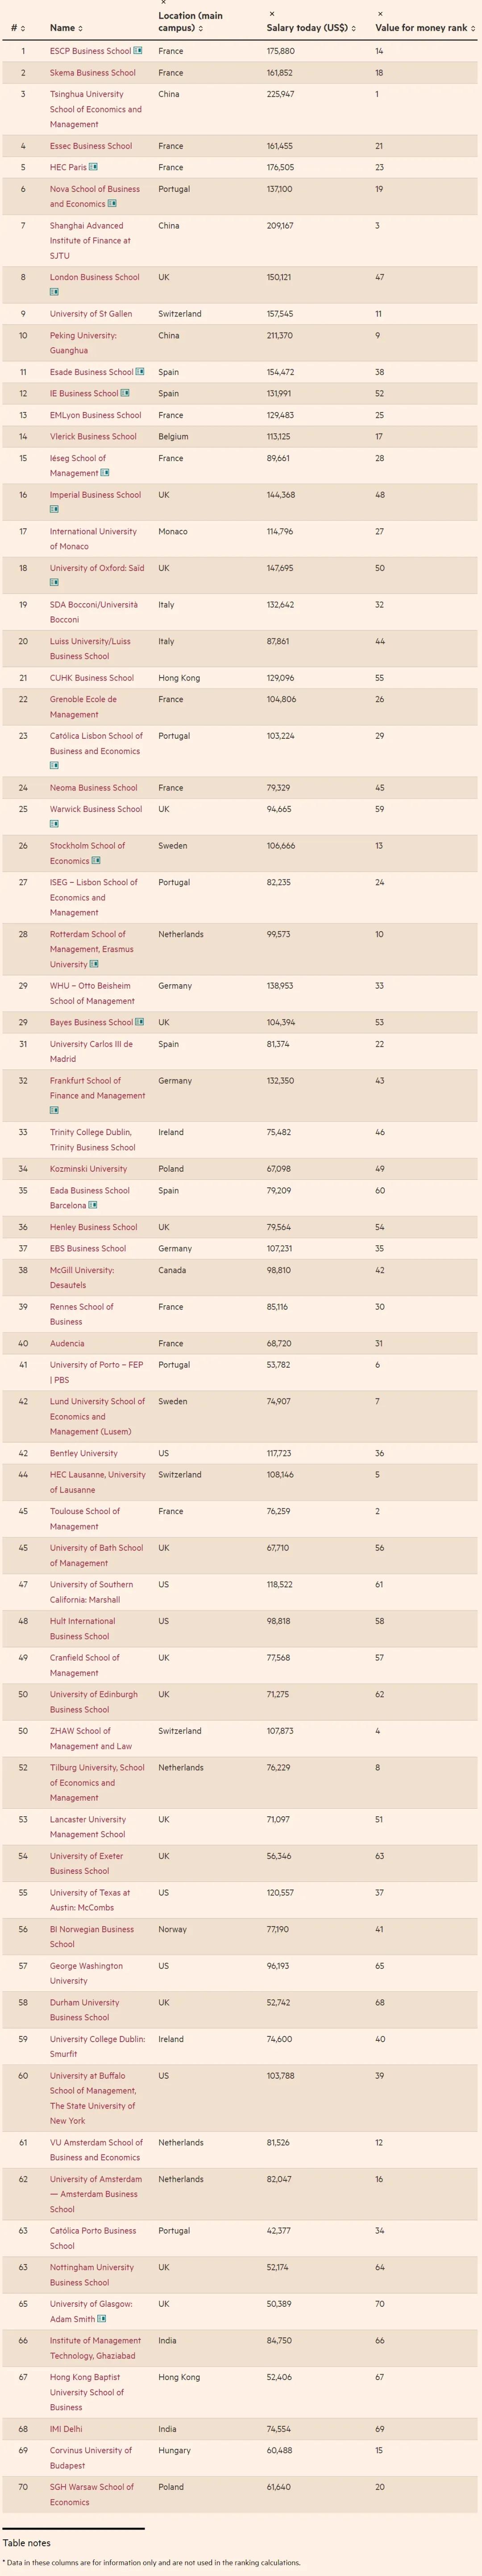482x2576 pixels.
Task: Remove the Location column using its ×
Action: (x=163, y=3)
